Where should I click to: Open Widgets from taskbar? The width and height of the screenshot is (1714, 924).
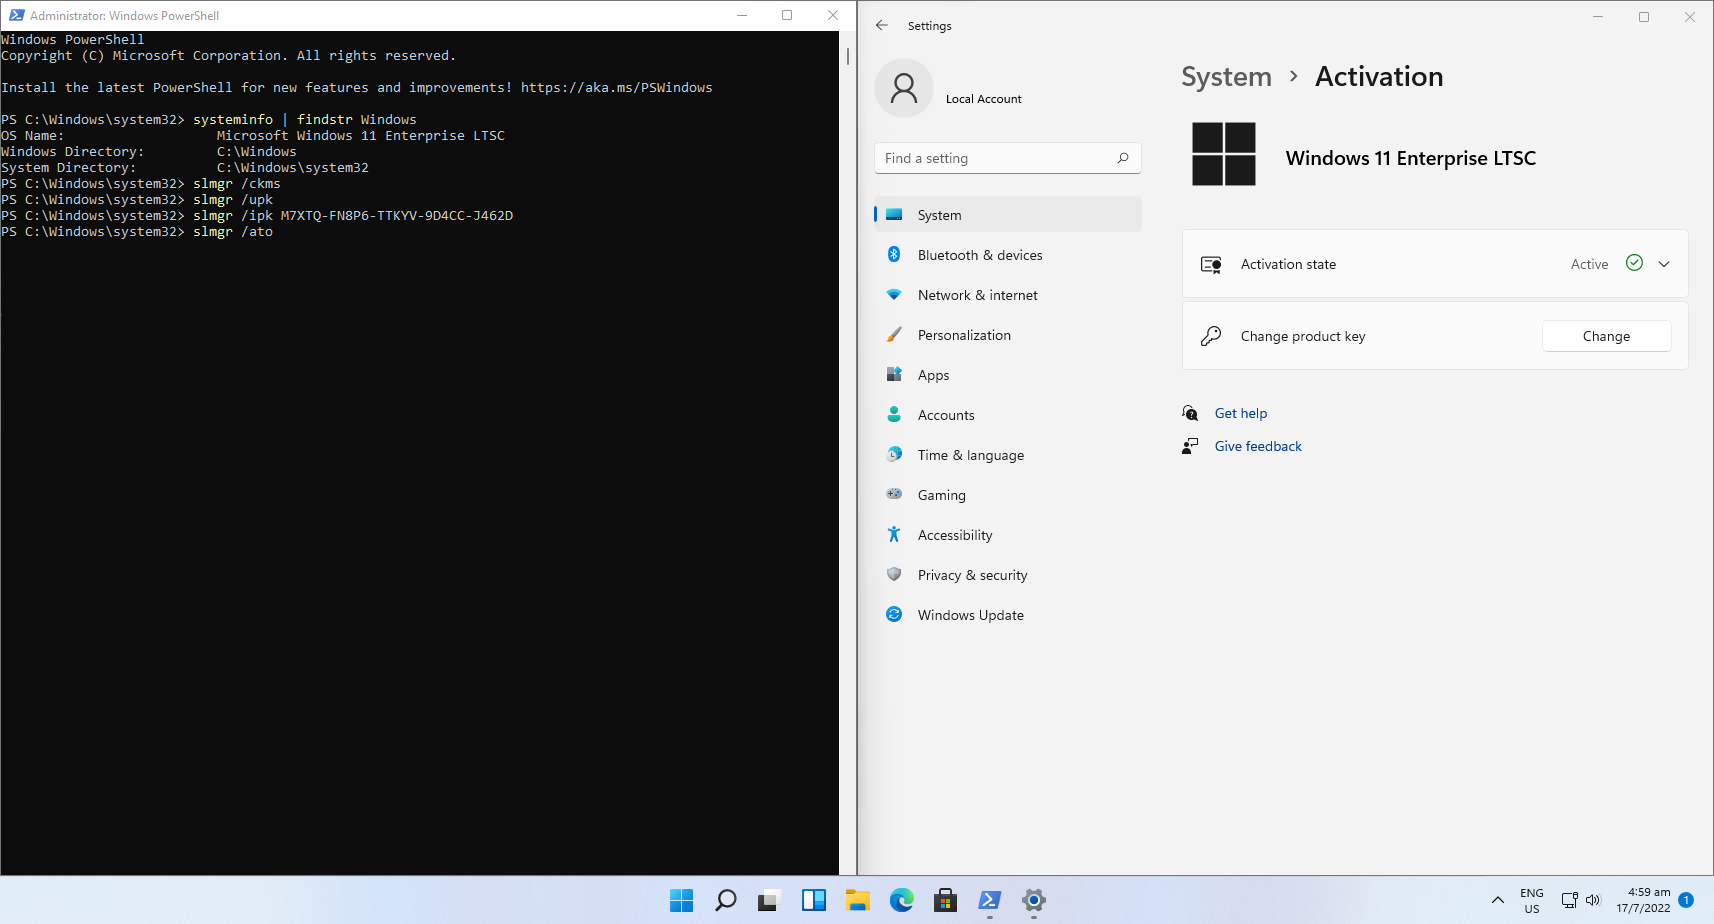[814, 900]
